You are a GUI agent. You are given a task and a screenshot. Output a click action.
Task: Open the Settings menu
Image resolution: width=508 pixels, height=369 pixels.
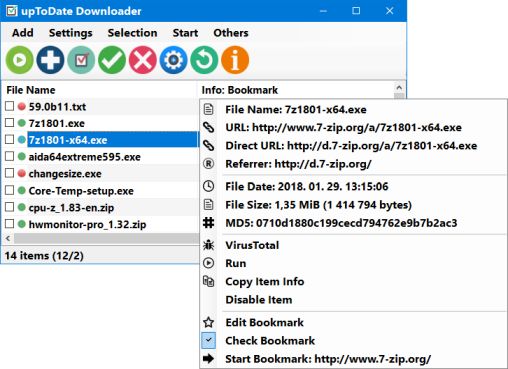click(x=70, y=33)
